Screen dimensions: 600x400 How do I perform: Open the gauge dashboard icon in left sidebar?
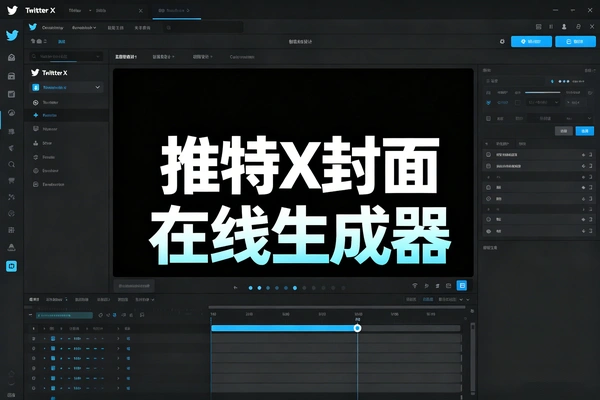[11, 113]
